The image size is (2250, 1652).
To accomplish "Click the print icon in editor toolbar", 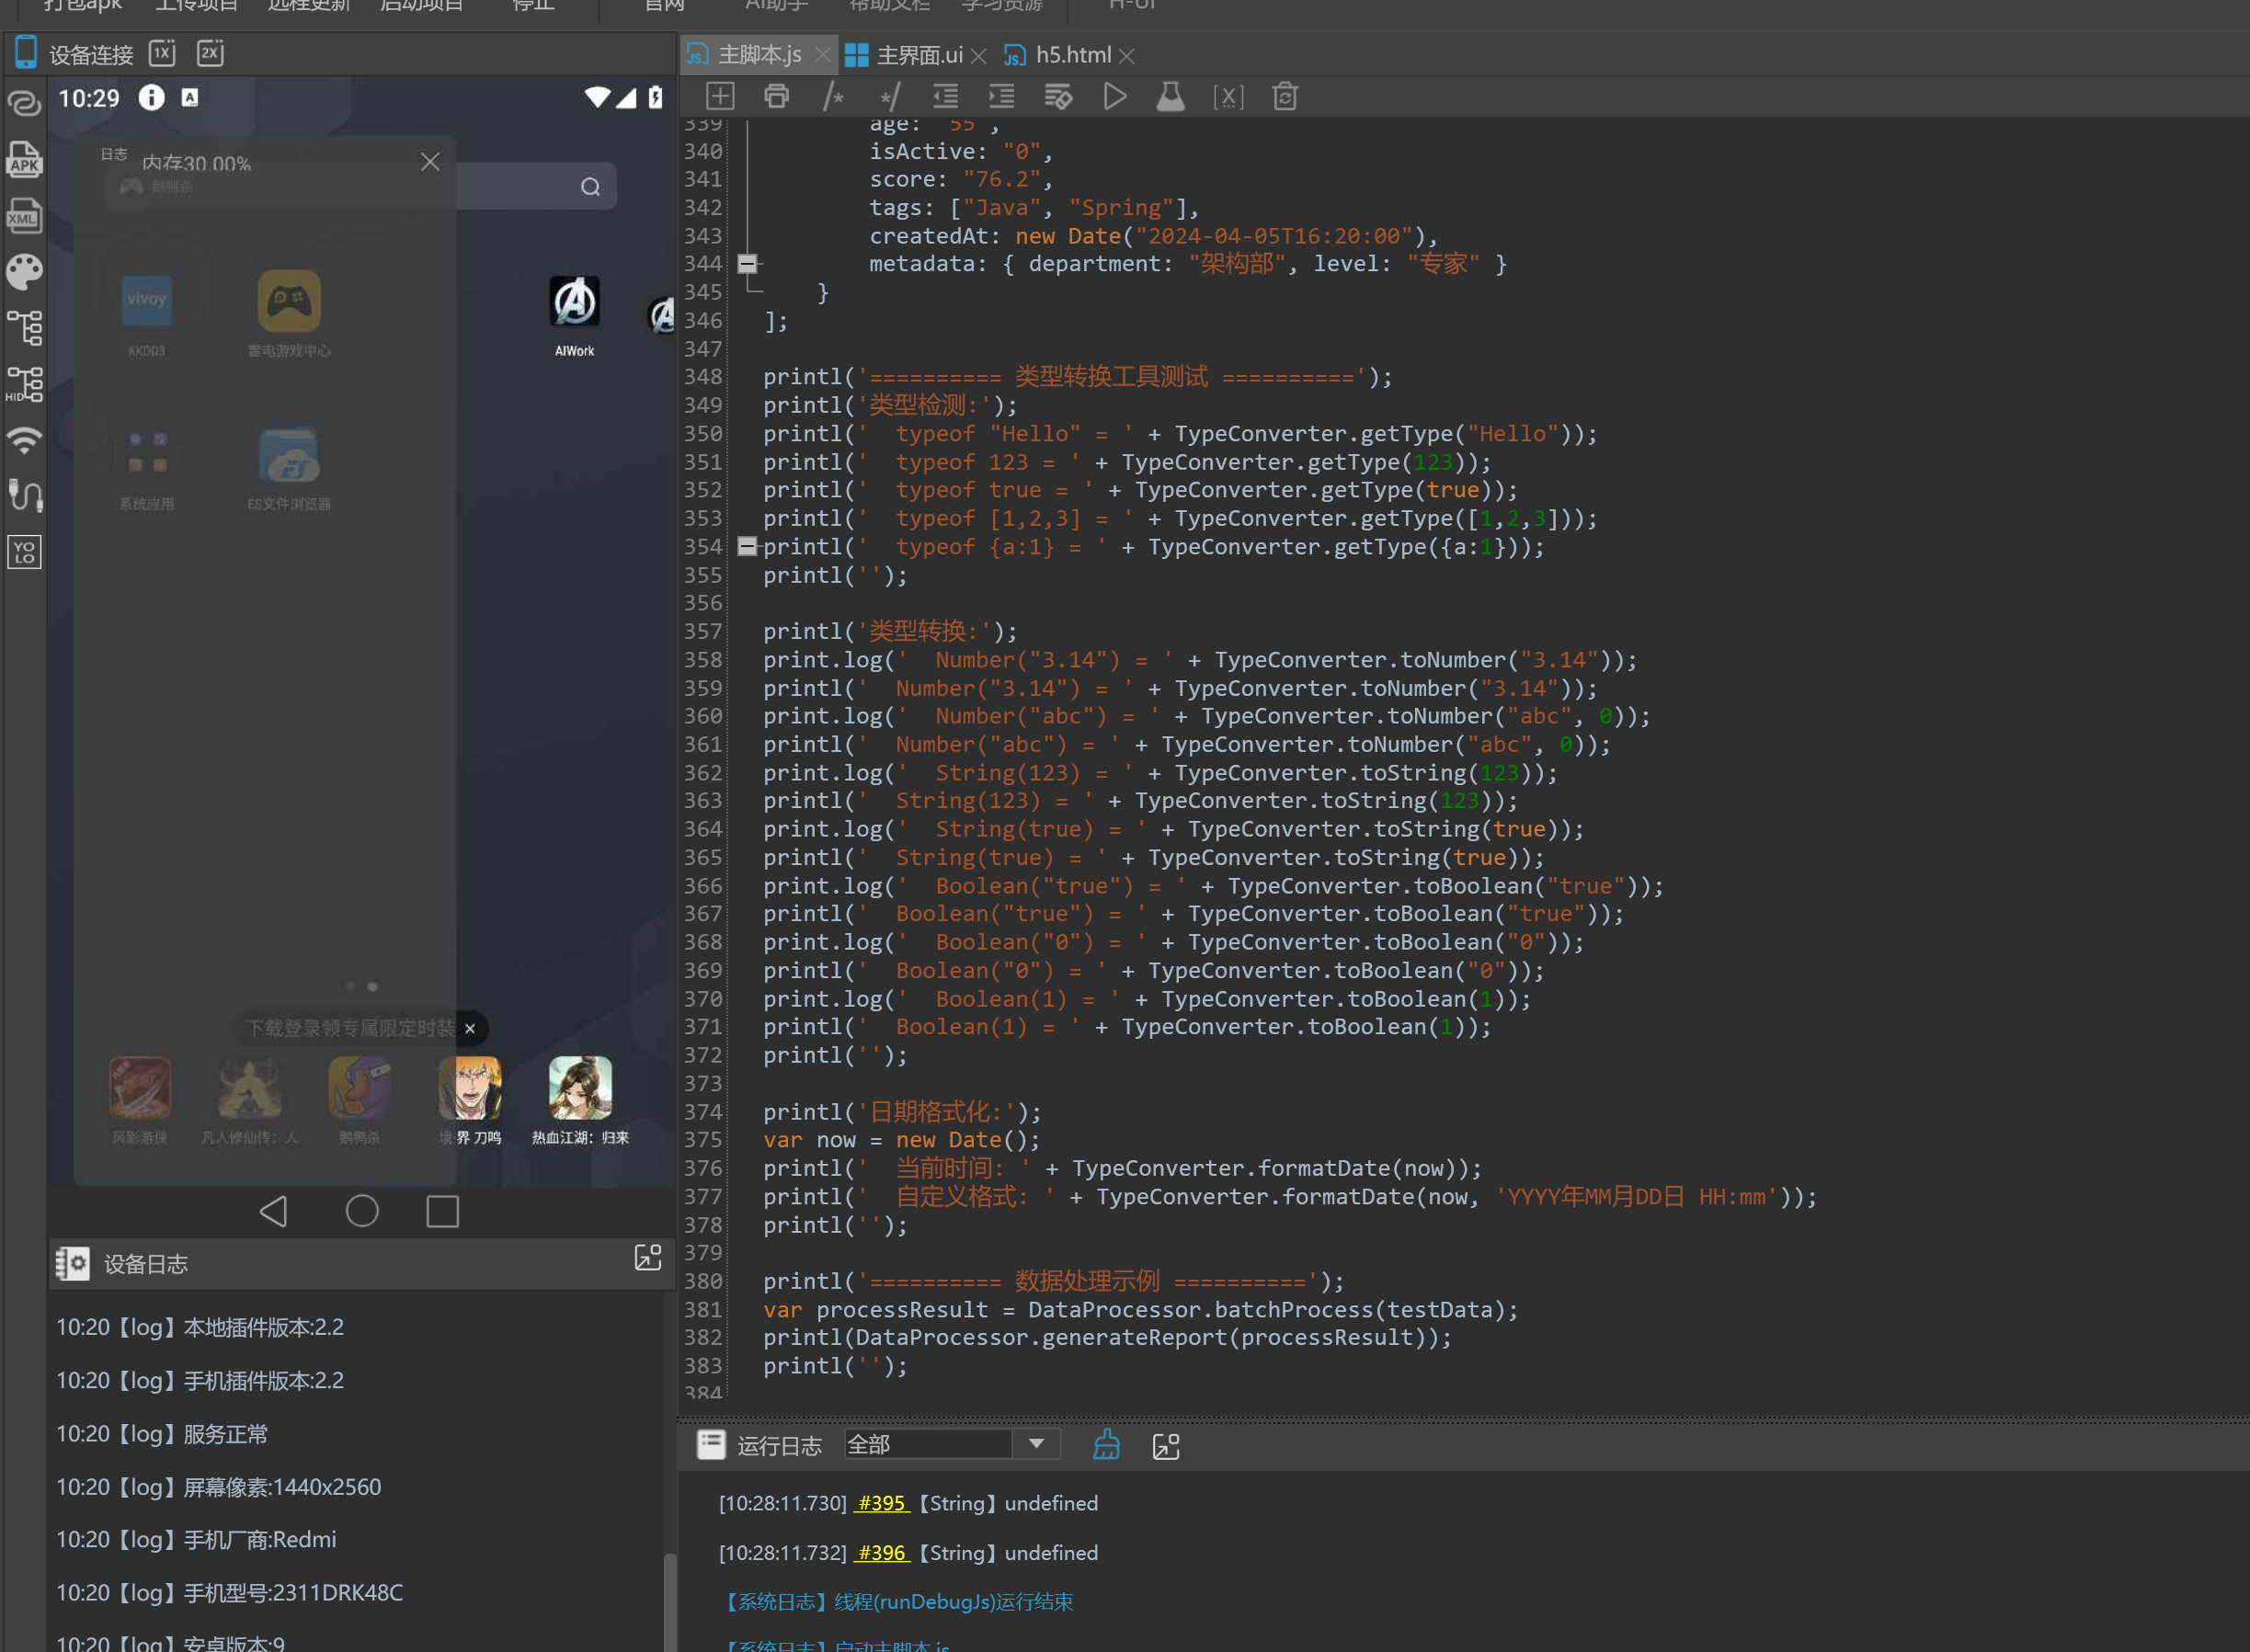I will click(776, 97).
